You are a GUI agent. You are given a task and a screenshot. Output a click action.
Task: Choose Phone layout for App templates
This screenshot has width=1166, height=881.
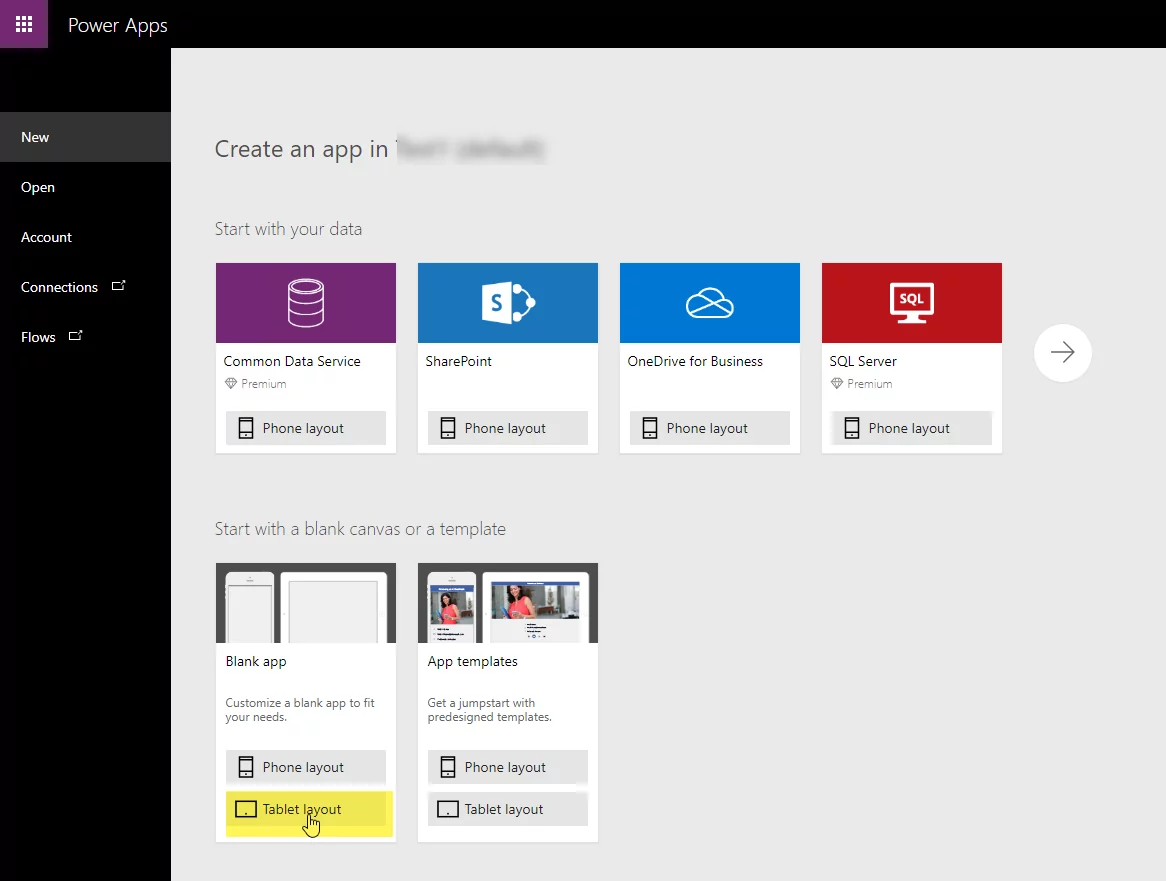[x=508, y=767]
